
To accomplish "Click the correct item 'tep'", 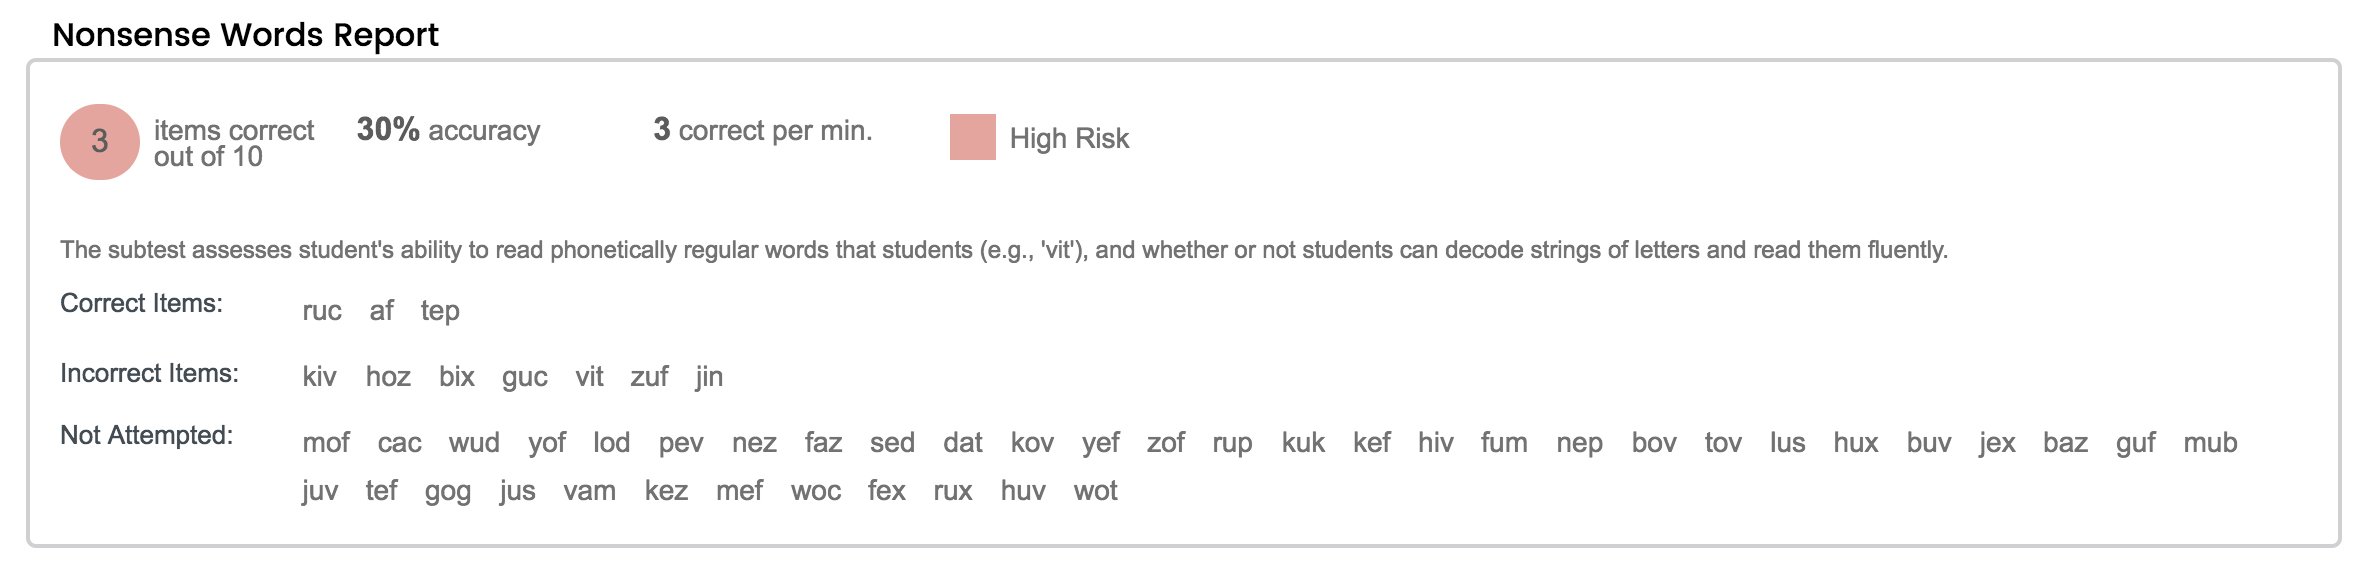I will (440, 311).
